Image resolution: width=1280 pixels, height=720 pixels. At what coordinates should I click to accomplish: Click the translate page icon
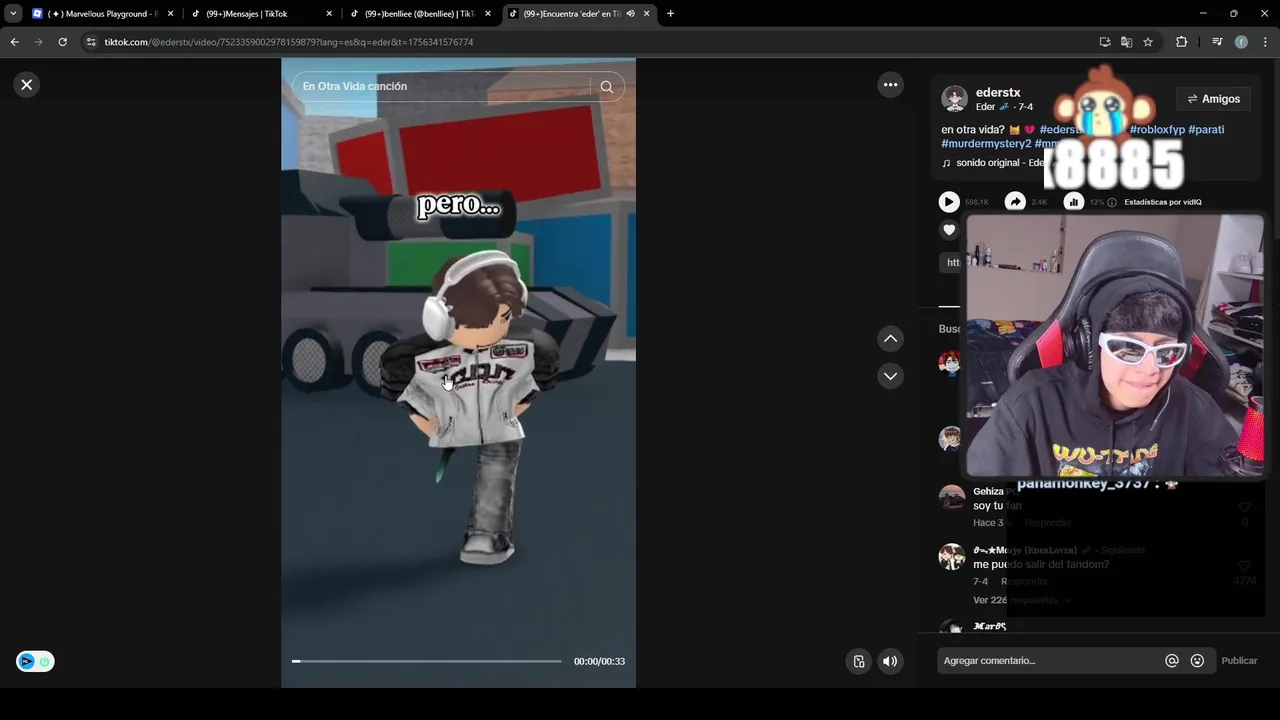(1127, 42)
